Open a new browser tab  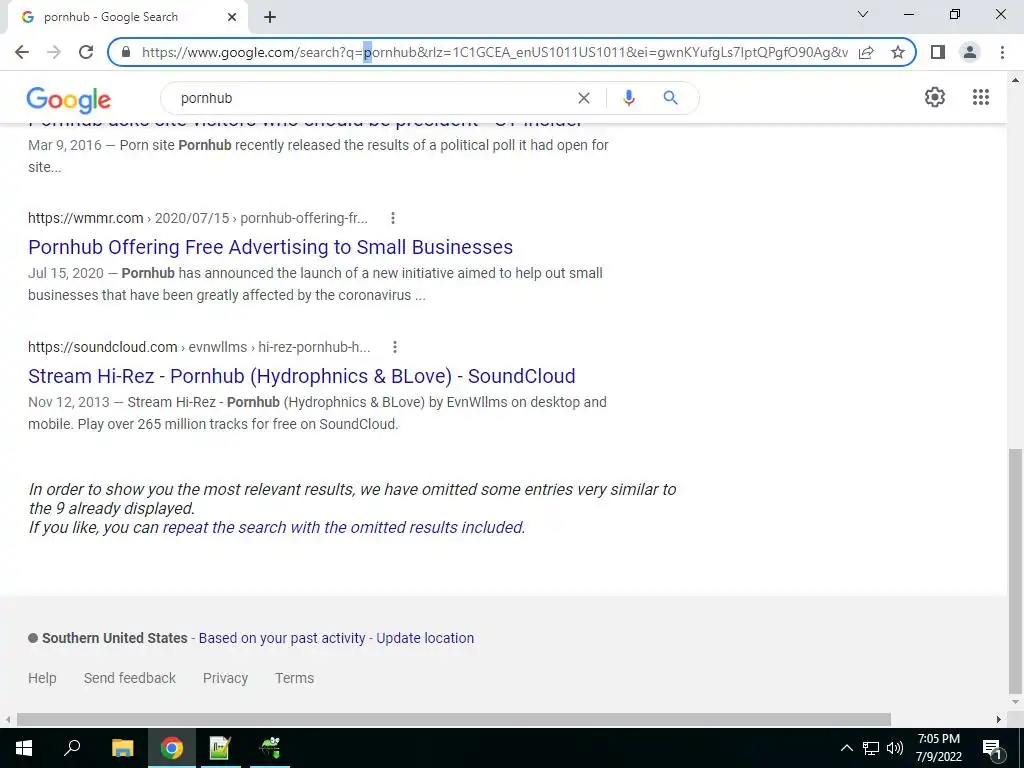tap(270, 17)
